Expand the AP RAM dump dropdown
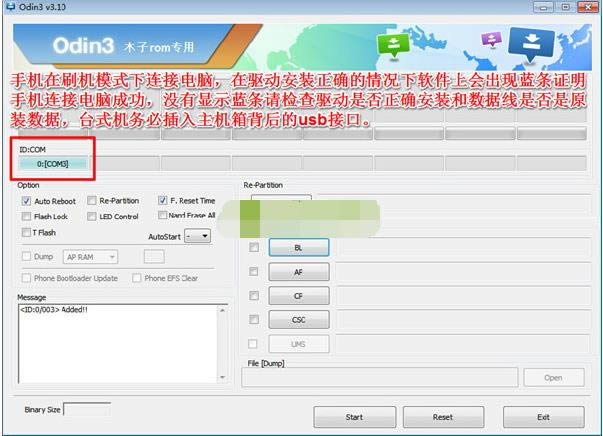This screenshot has height=436, width=603. click(x=91, y=257)
